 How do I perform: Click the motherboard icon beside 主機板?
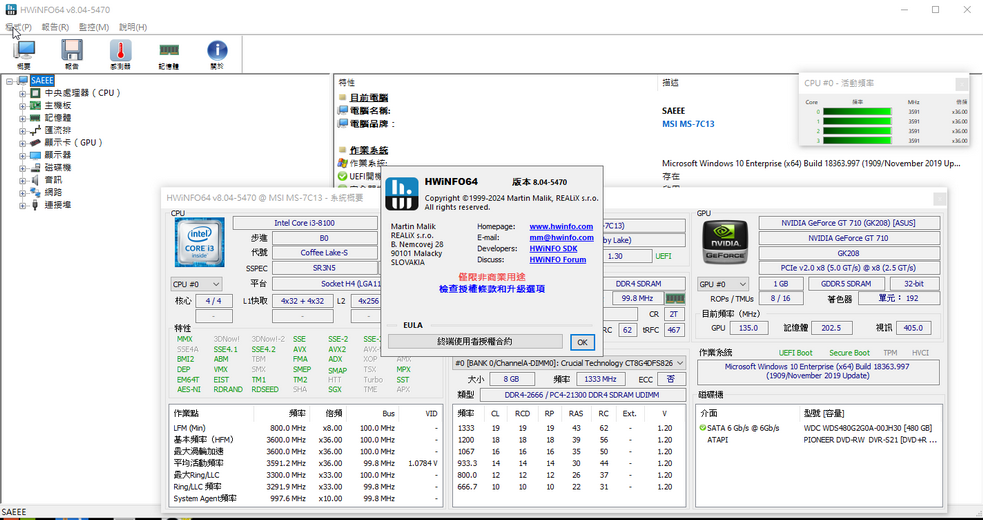tap(35, 105)
